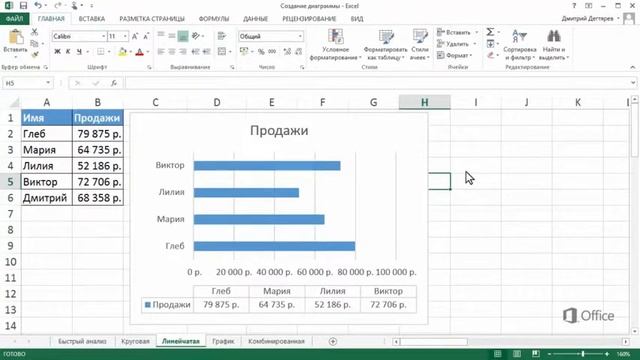This screenshot has height=360, width=640.
Task: Click the Excel Help question mark icon
Action: click(x=574, y=6)
